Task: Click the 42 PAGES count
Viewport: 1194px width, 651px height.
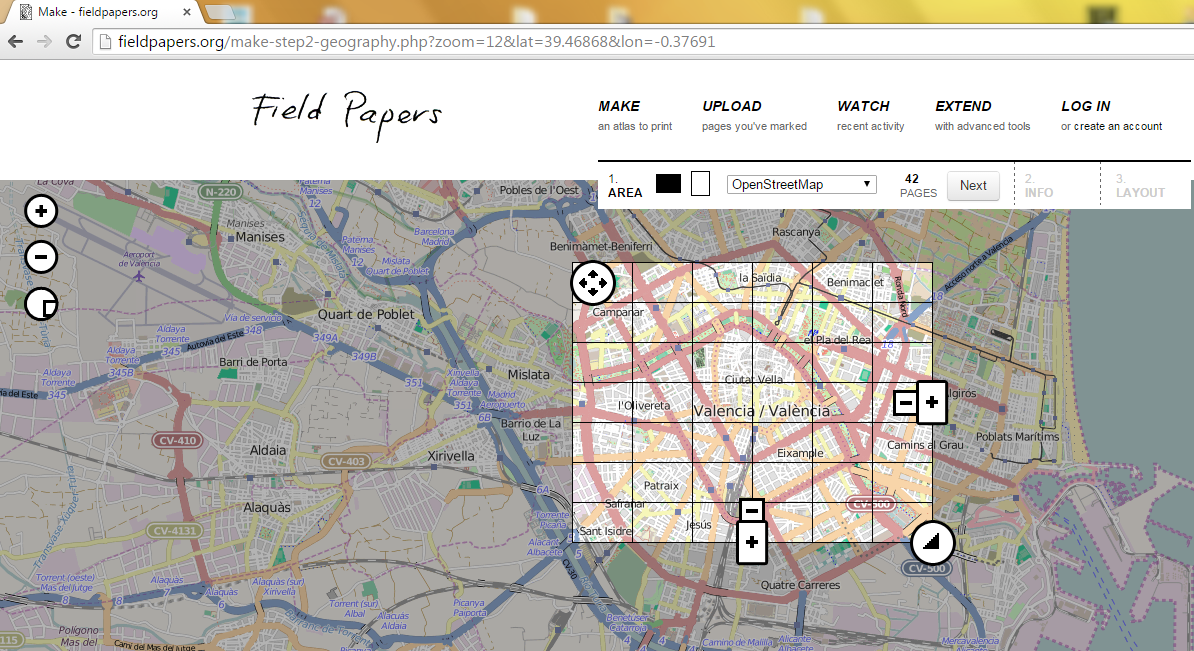Action: click(x=918, y=186)
